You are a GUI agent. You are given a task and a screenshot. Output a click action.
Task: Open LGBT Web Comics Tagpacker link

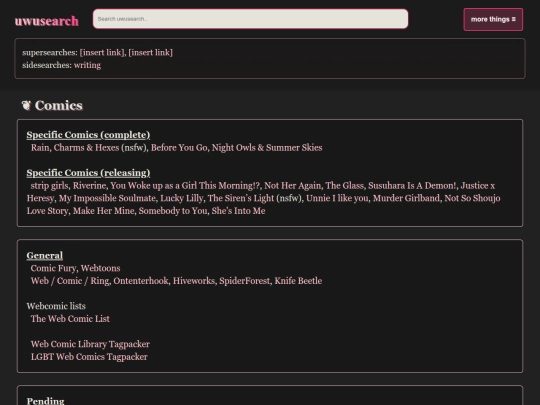(x=89, y=357)
